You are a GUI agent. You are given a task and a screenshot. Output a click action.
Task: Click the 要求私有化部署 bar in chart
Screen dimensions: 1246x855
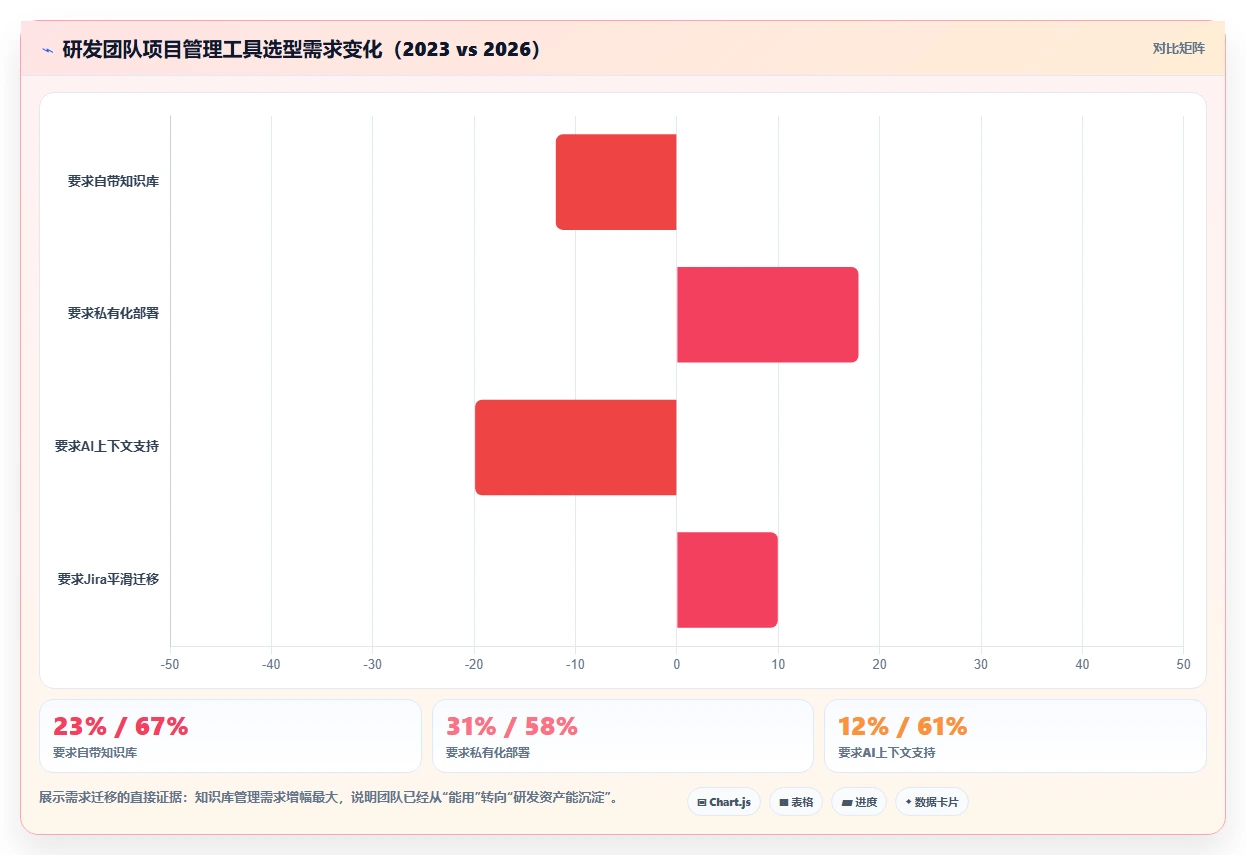point(768,314)
